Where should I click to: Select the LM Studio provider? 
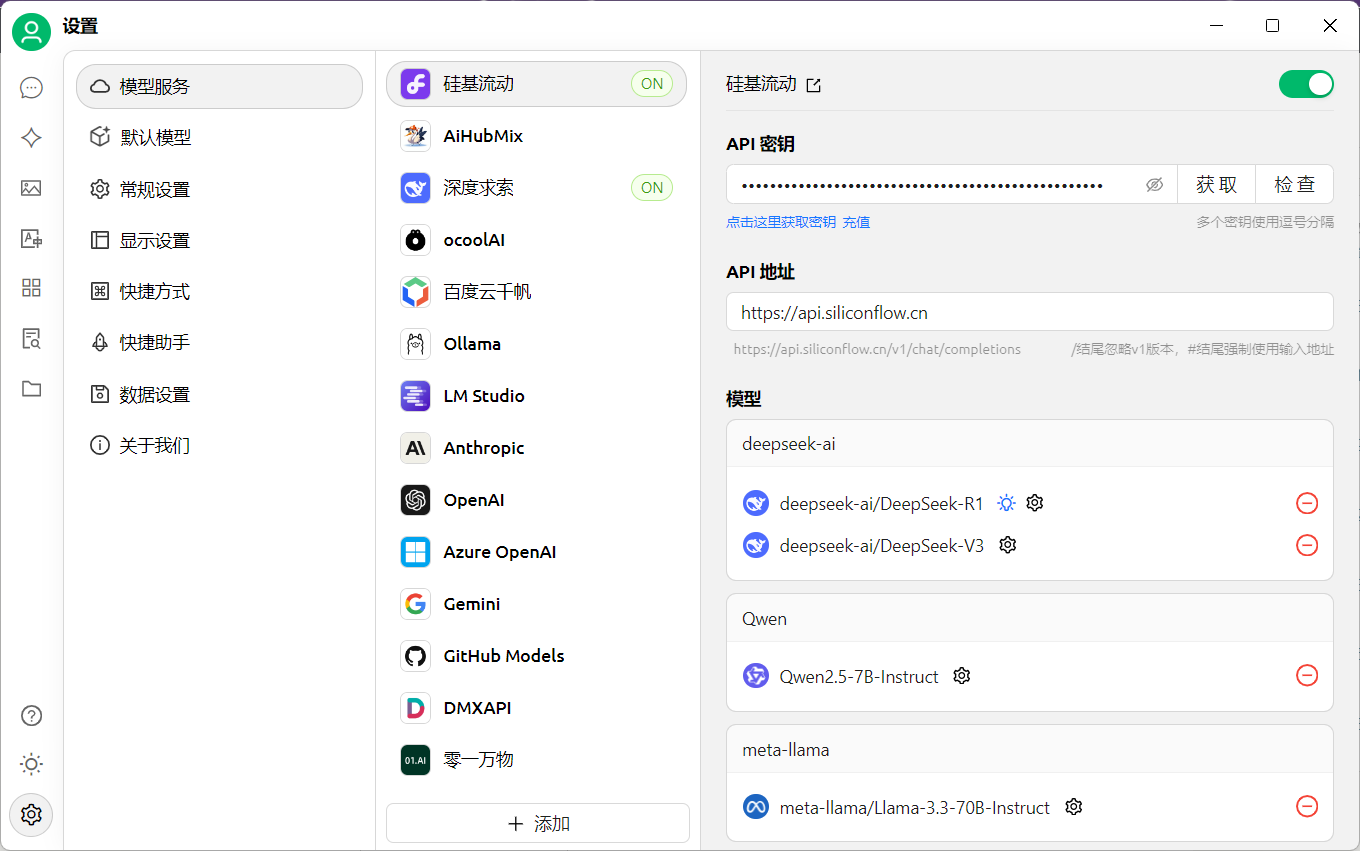(537, 396)
